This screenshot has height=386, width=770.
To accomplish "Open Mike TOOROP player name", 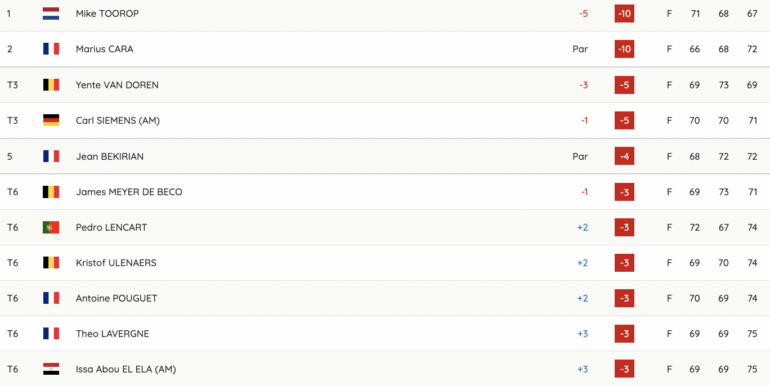I will click(x=107, y=14).
